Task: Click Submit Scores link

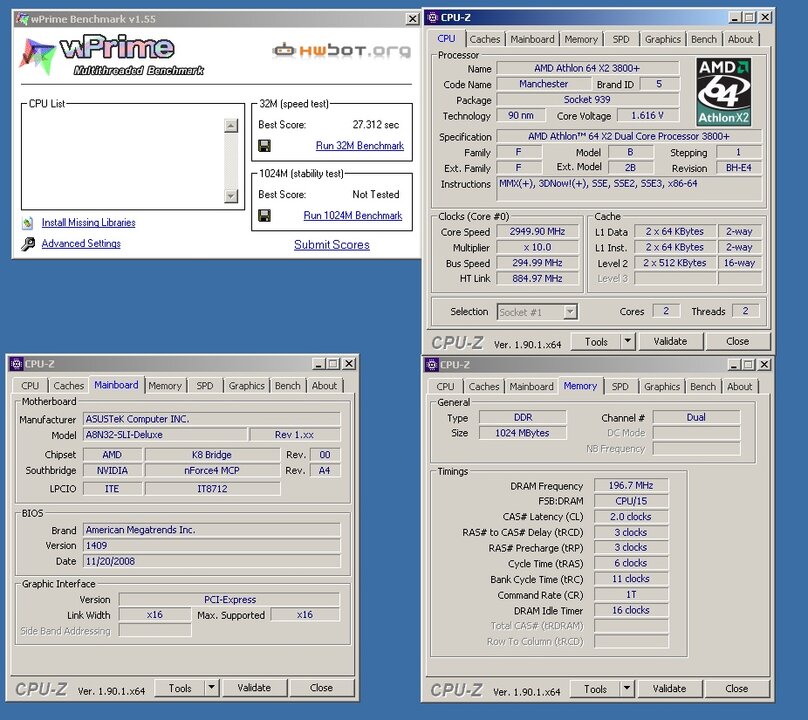Action: [332, 245]
